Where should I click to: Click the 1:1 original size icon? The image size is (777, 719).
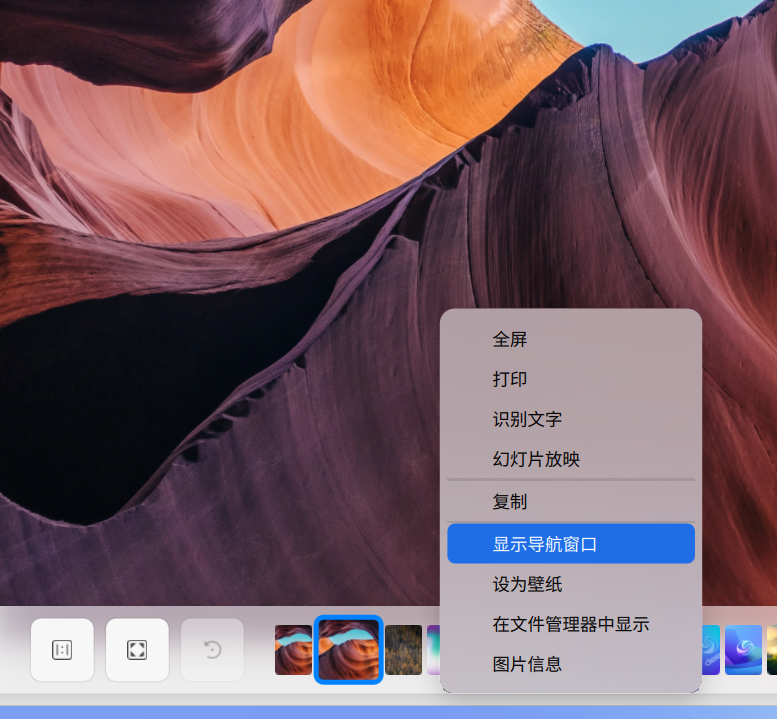click(62, 650)
